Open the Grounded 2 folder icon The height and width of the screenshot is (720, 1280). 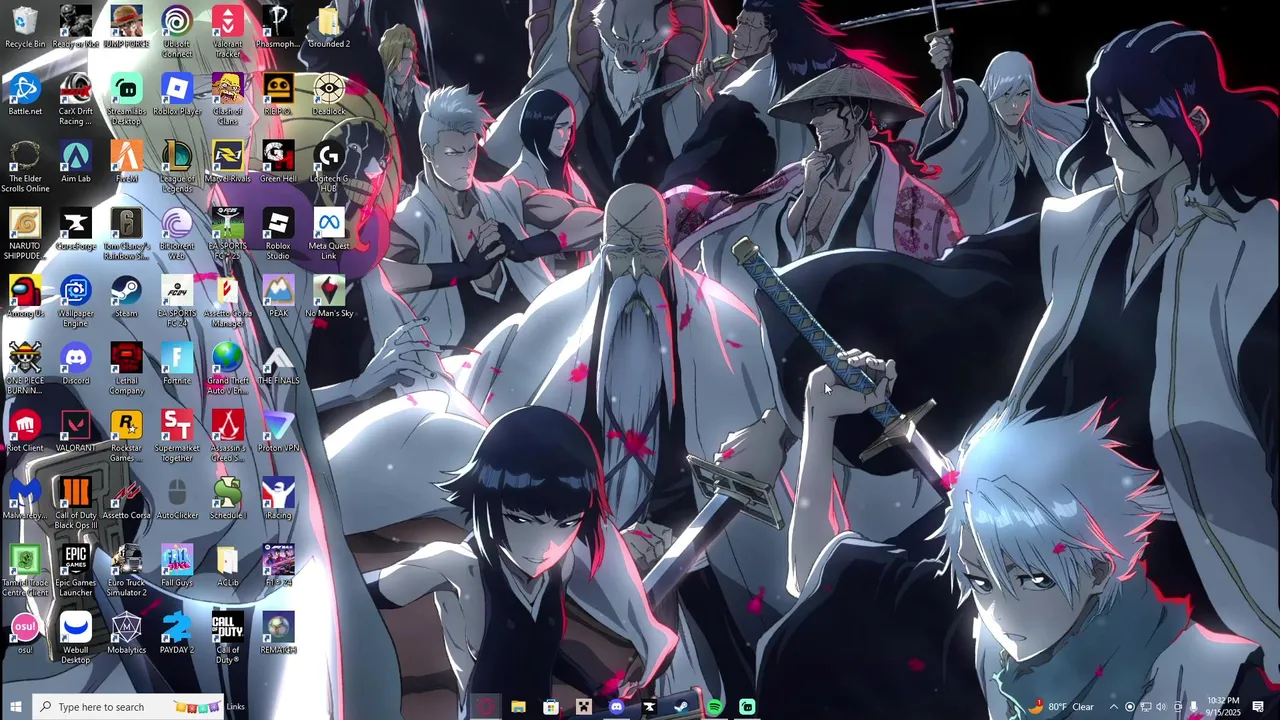tap(329, 28)
